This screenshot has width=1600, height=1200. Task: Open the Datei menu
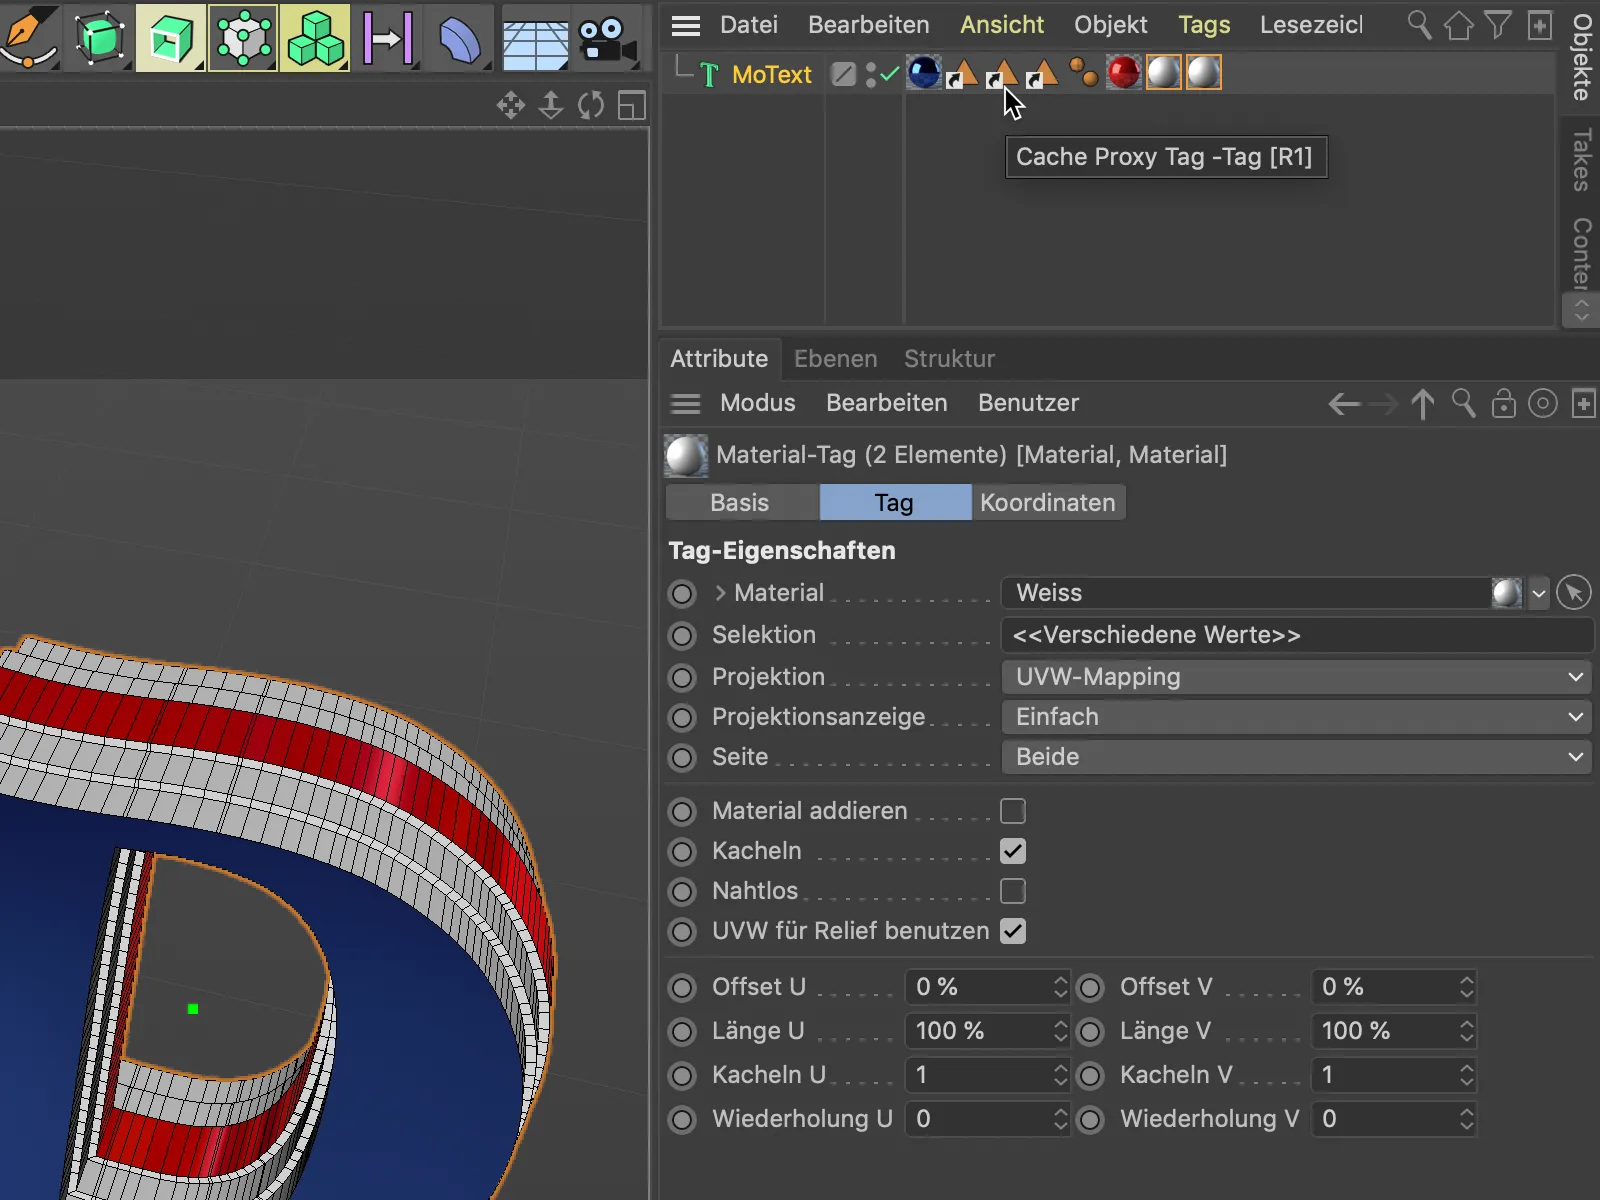(x=749, y=25)
